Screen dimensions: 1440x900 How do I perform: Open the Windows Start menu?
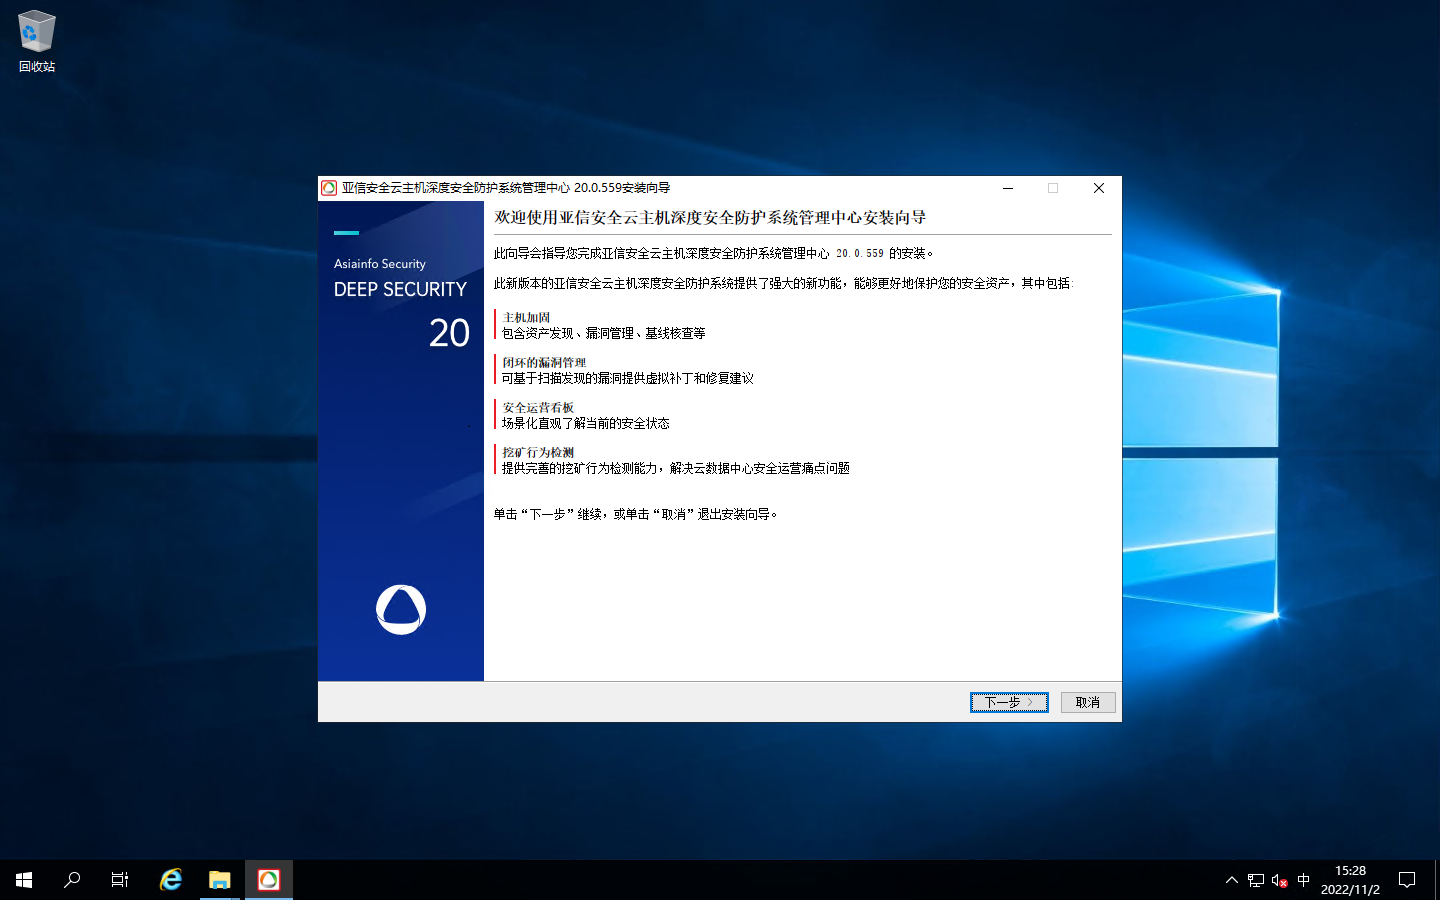tap(24, 880)
